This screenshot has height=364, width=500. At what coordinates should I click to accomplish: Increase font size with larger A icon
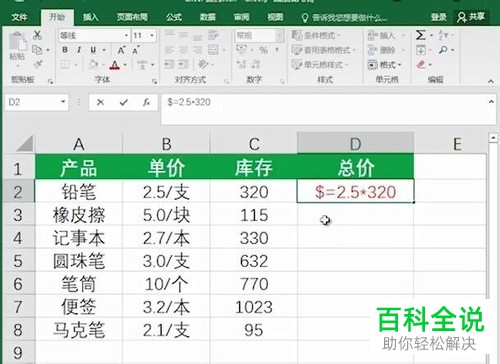point(121,50)
